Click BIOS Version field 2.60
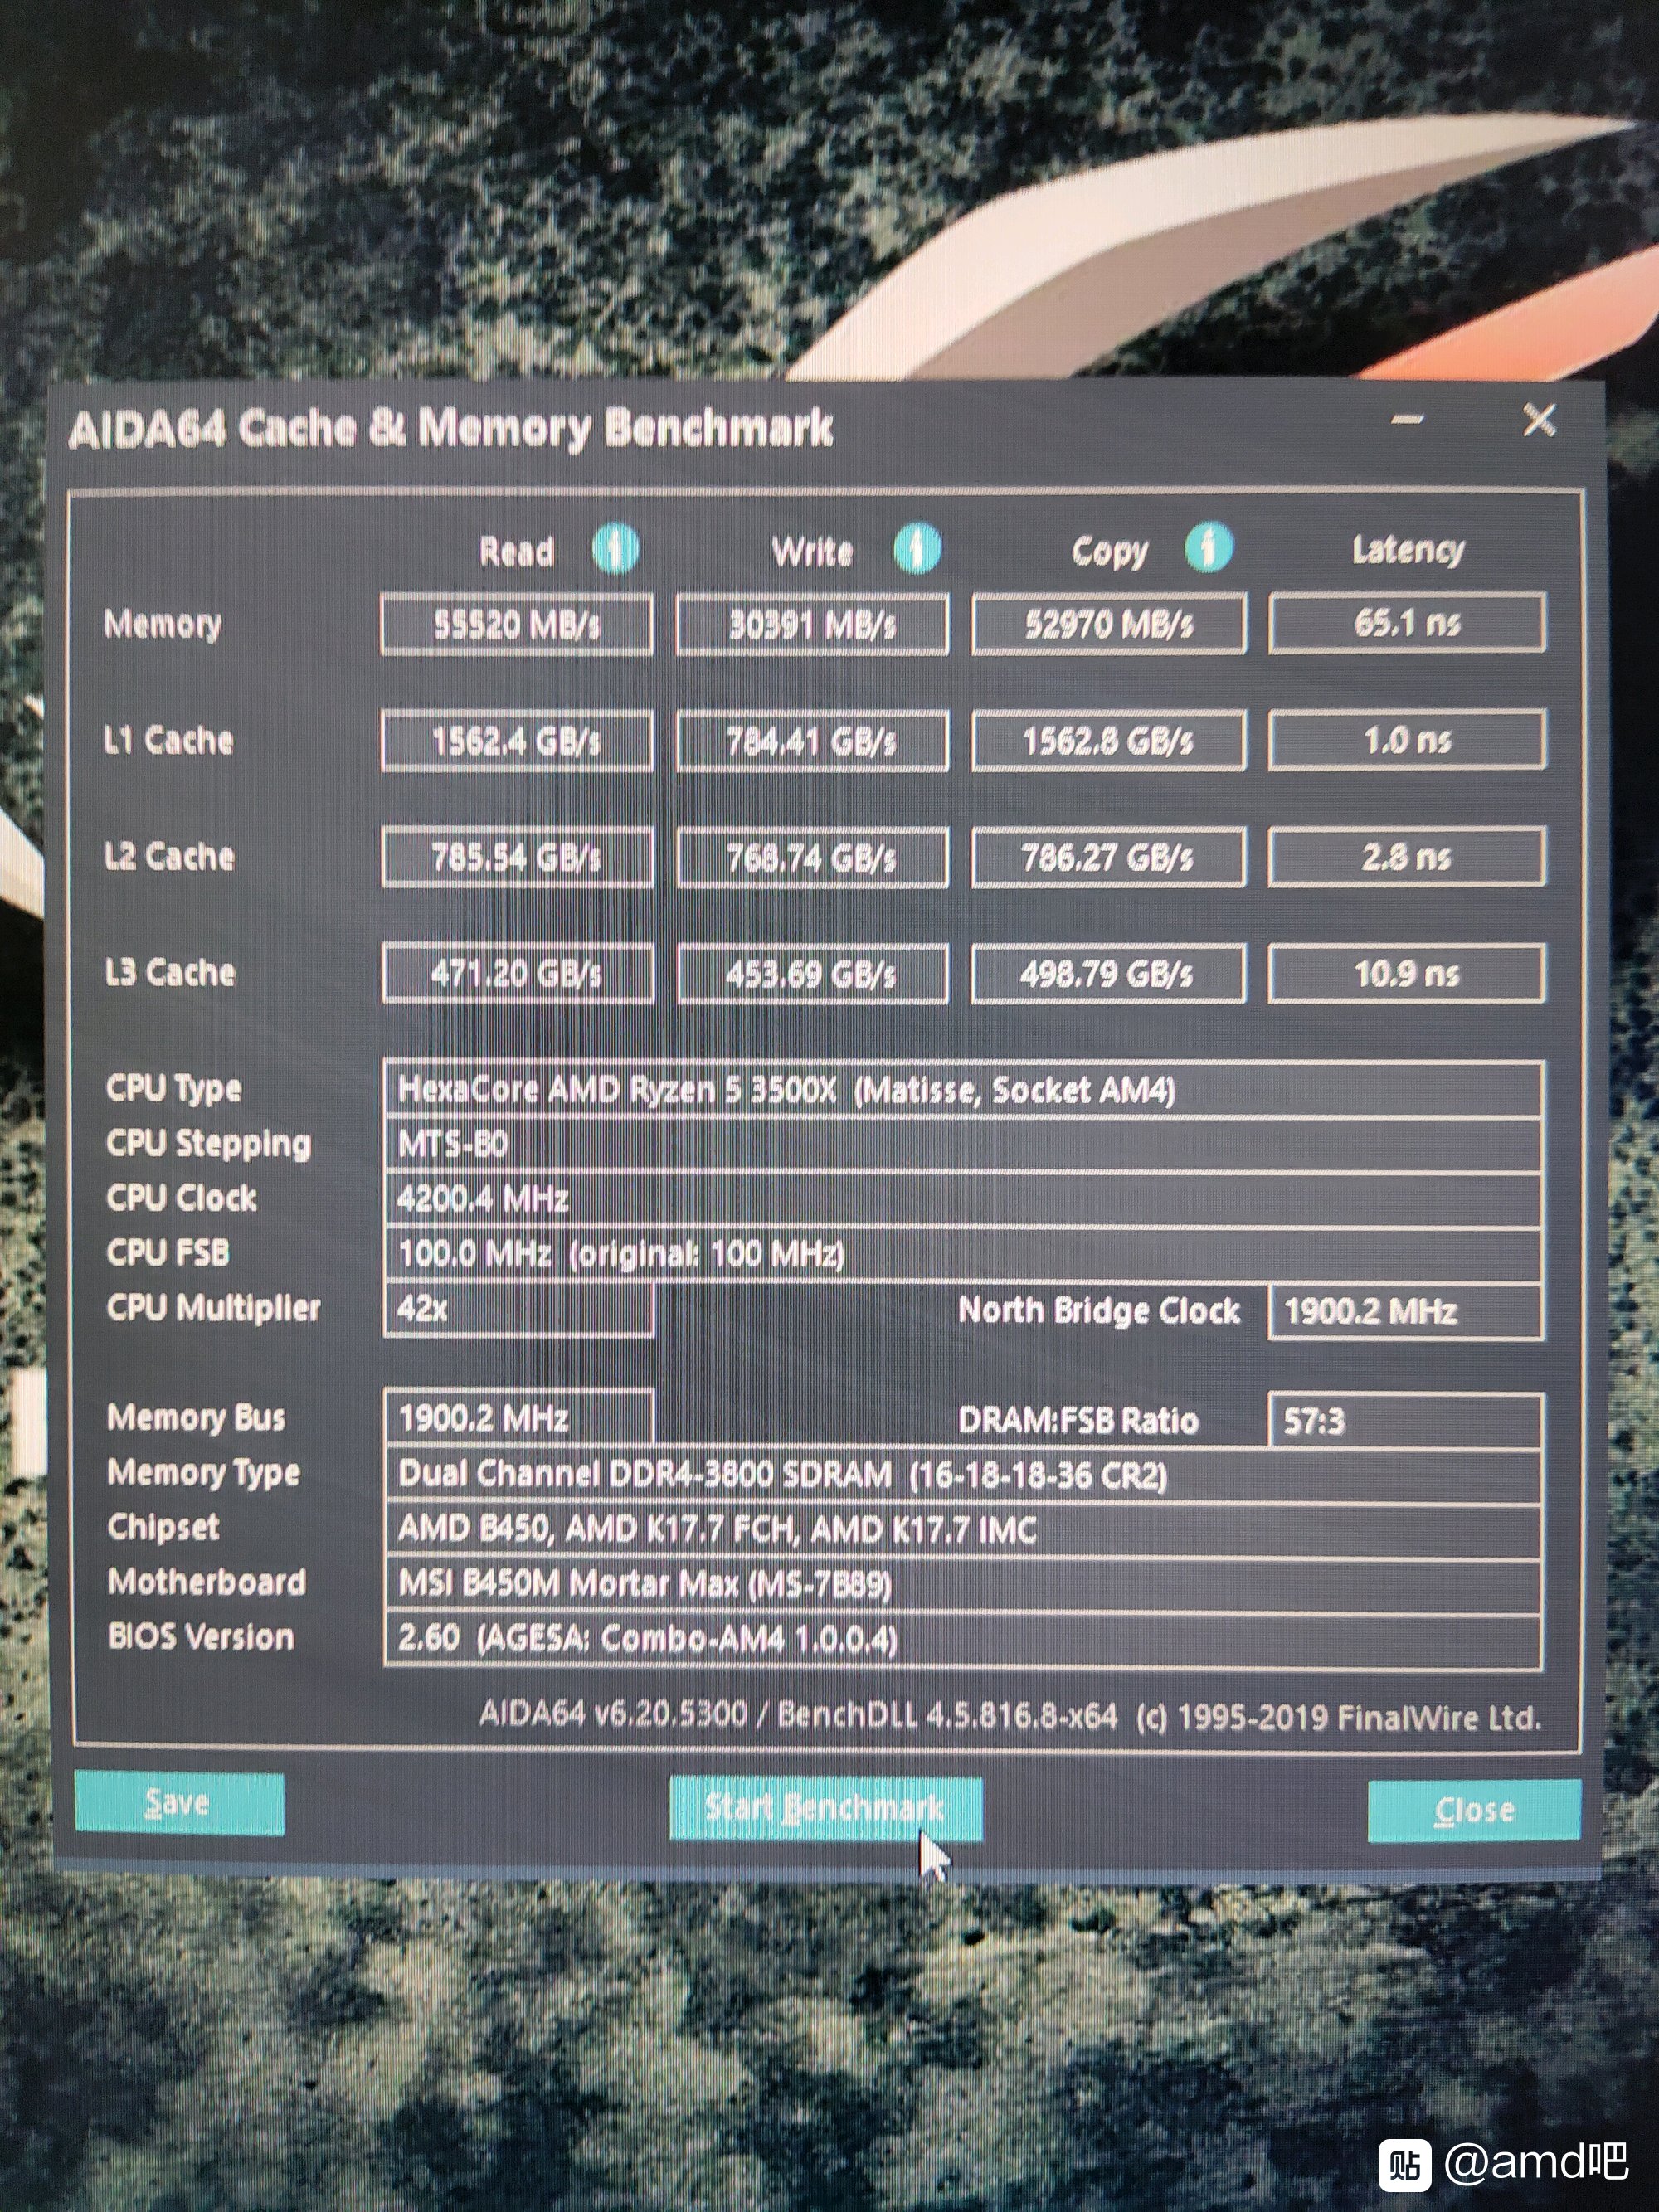This screenshot has width=1659, height=2212. (x=964, y=1640)
